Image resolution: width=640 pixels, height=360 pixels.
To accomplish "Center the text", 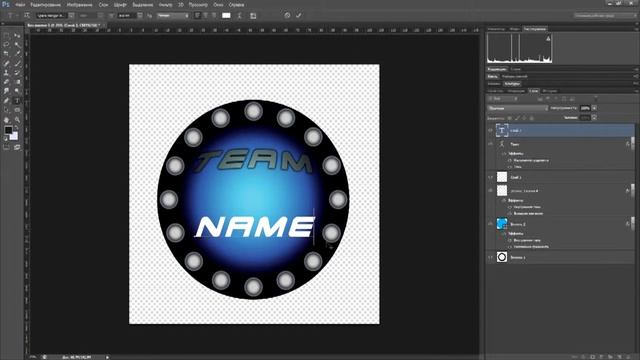I will pos(205,16).
